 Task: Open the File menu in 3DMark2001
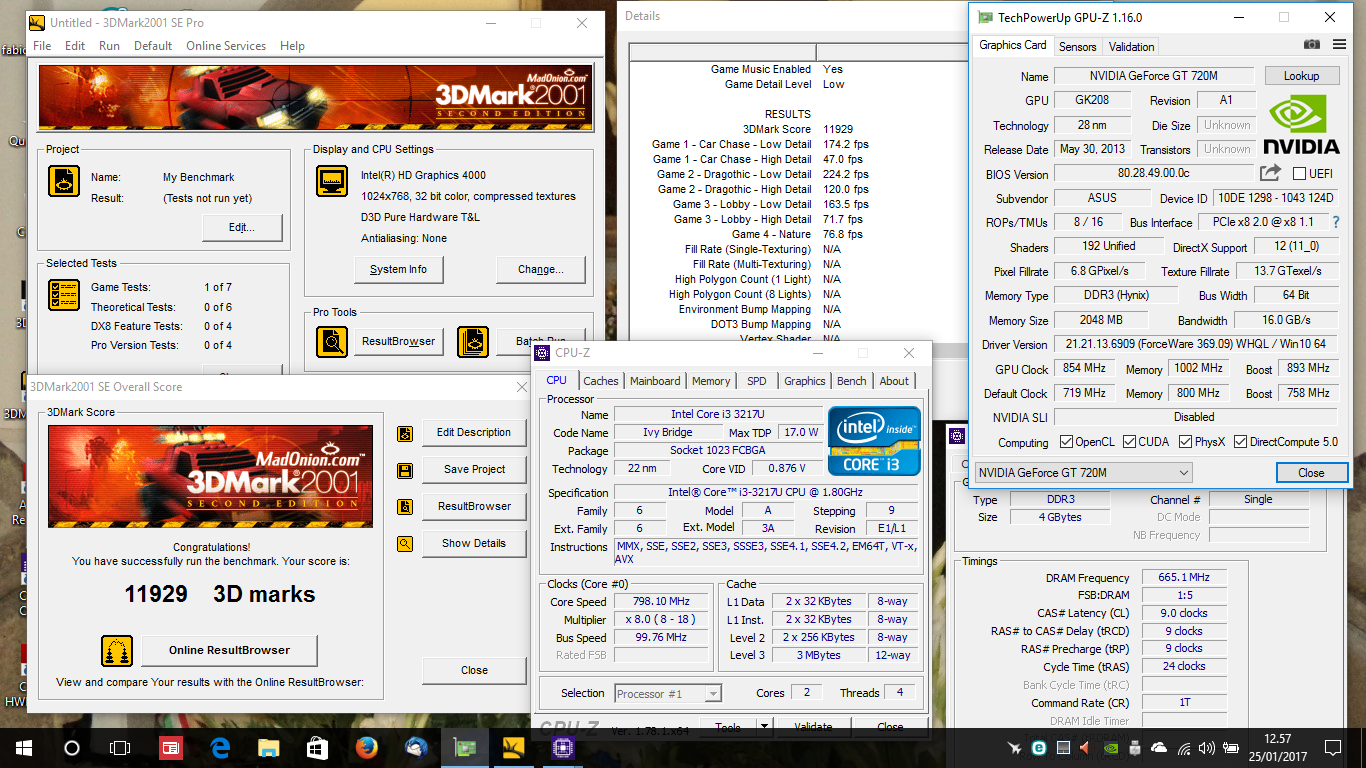(x=42, y=46)
